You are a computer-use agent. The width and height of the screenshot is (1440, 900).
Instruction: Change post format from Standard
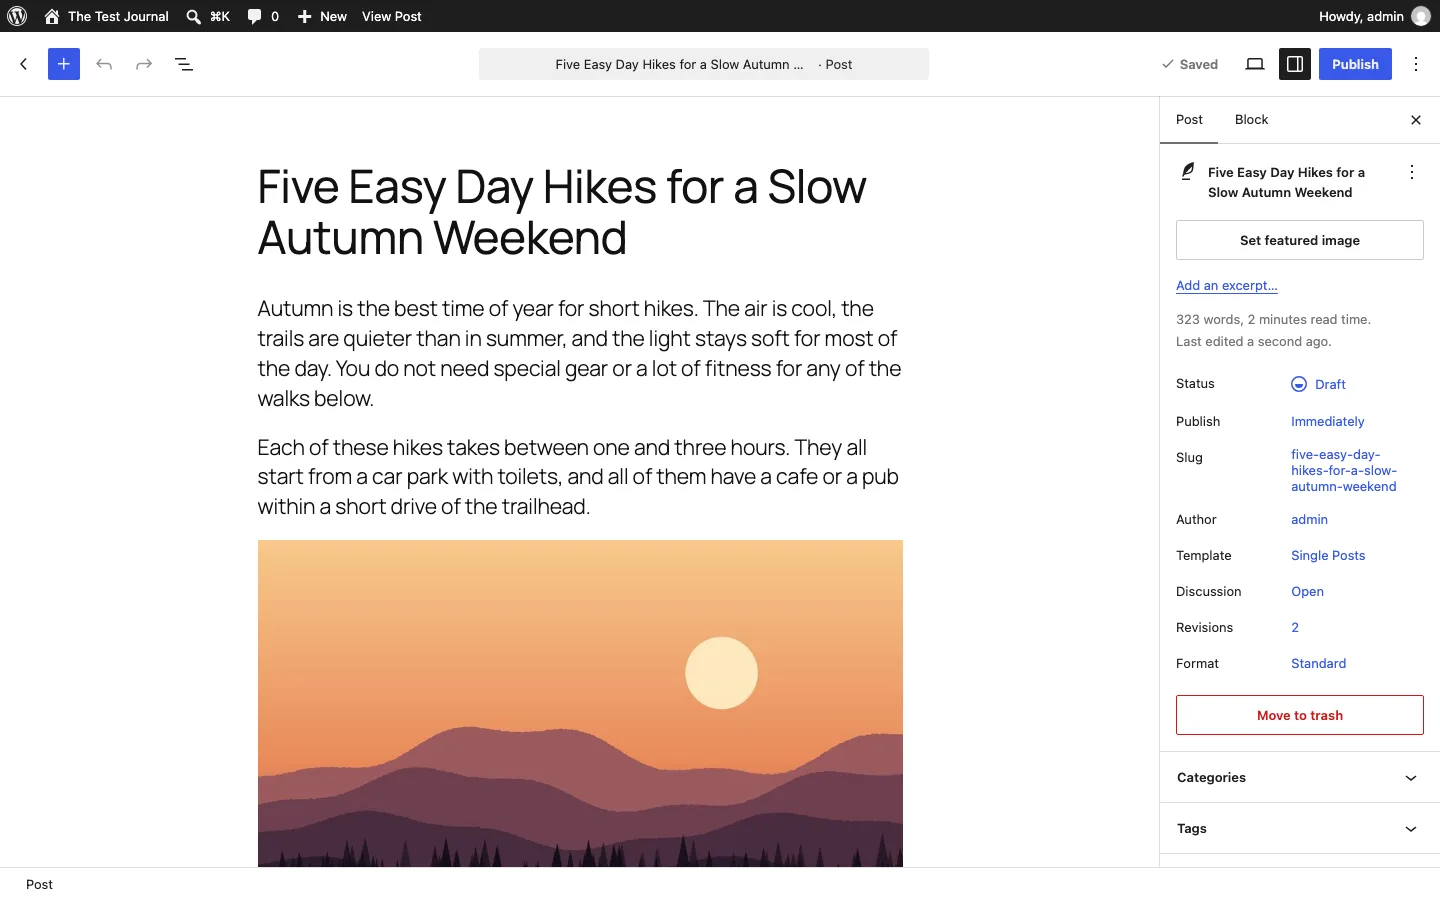click(x=1318, y=664)
